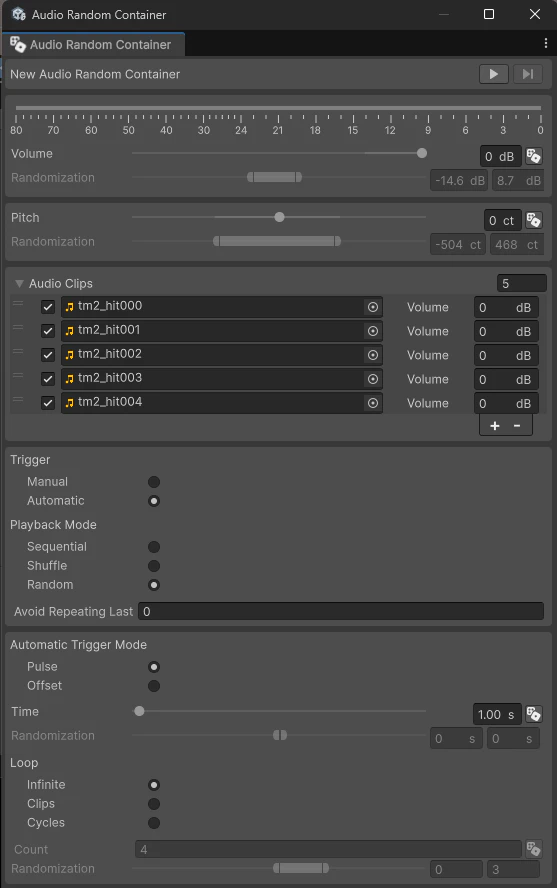The width and height of the screenshot is (557, 888).
Task: Choose Random playback mode
Action: coord(154,585)
